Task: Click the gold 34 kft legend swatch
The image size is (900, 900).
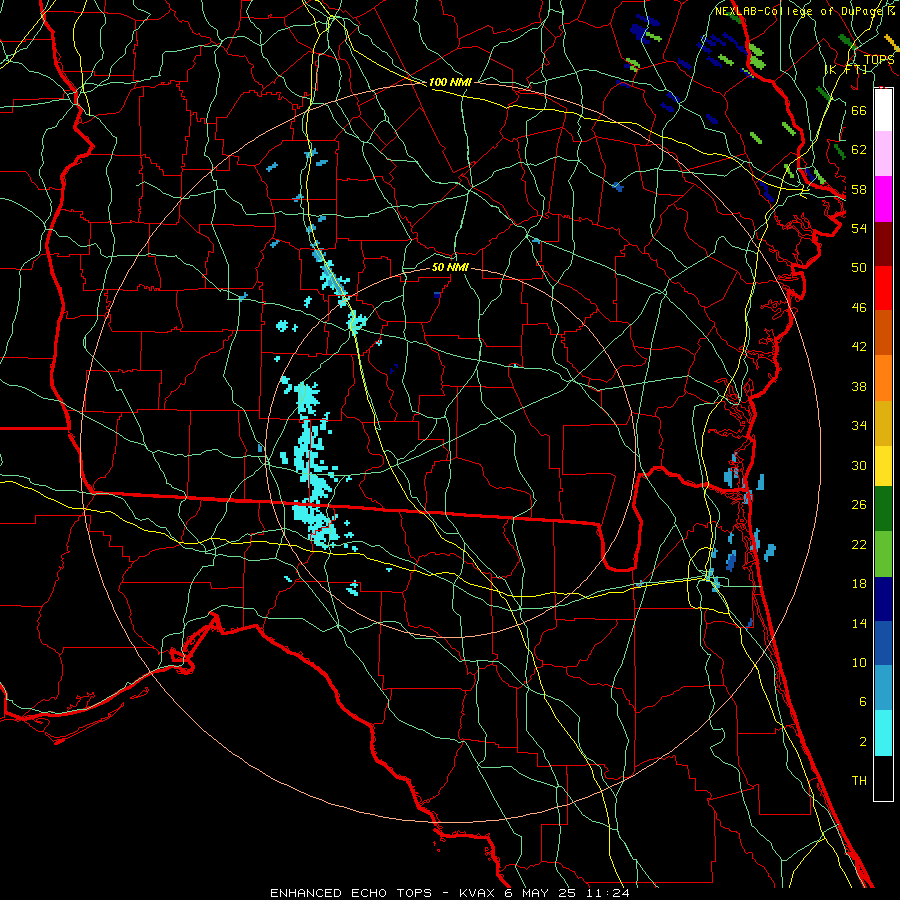Action: [883, 423]
